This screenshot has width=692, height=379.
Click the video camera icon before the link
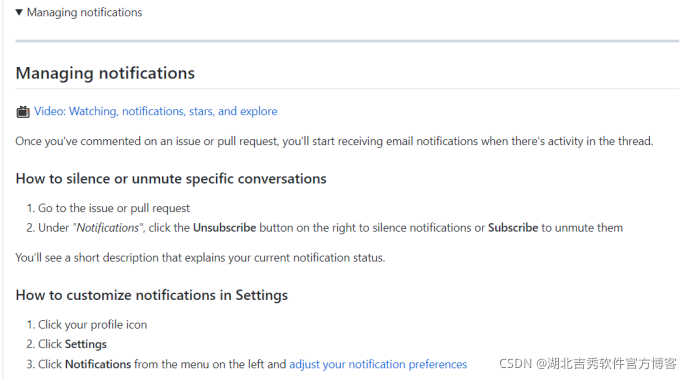(x=23, y=112)
